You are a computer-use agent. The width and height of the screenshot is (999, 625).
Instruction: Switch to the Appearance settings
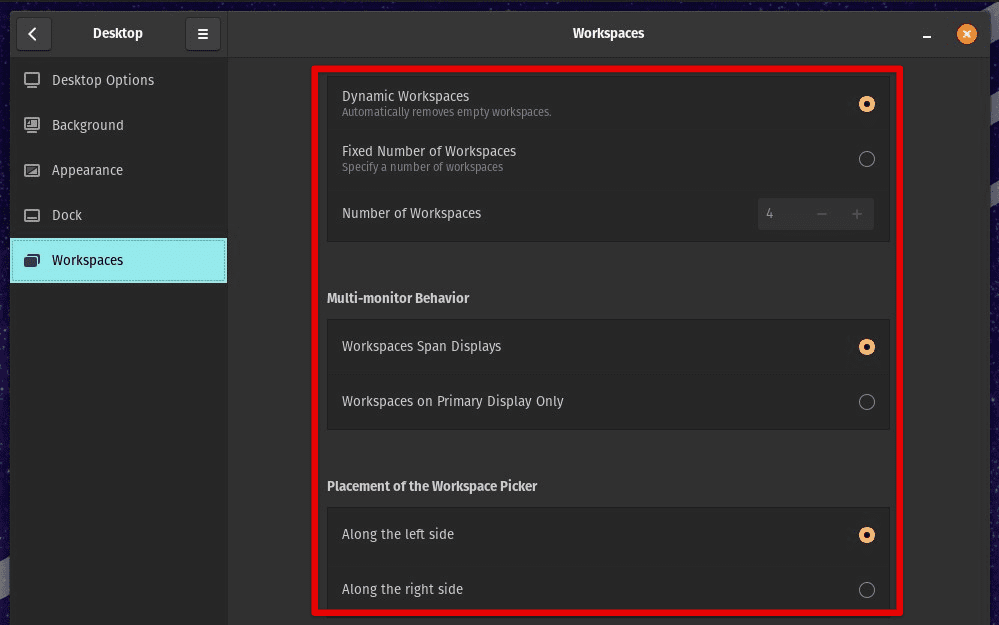119,170
